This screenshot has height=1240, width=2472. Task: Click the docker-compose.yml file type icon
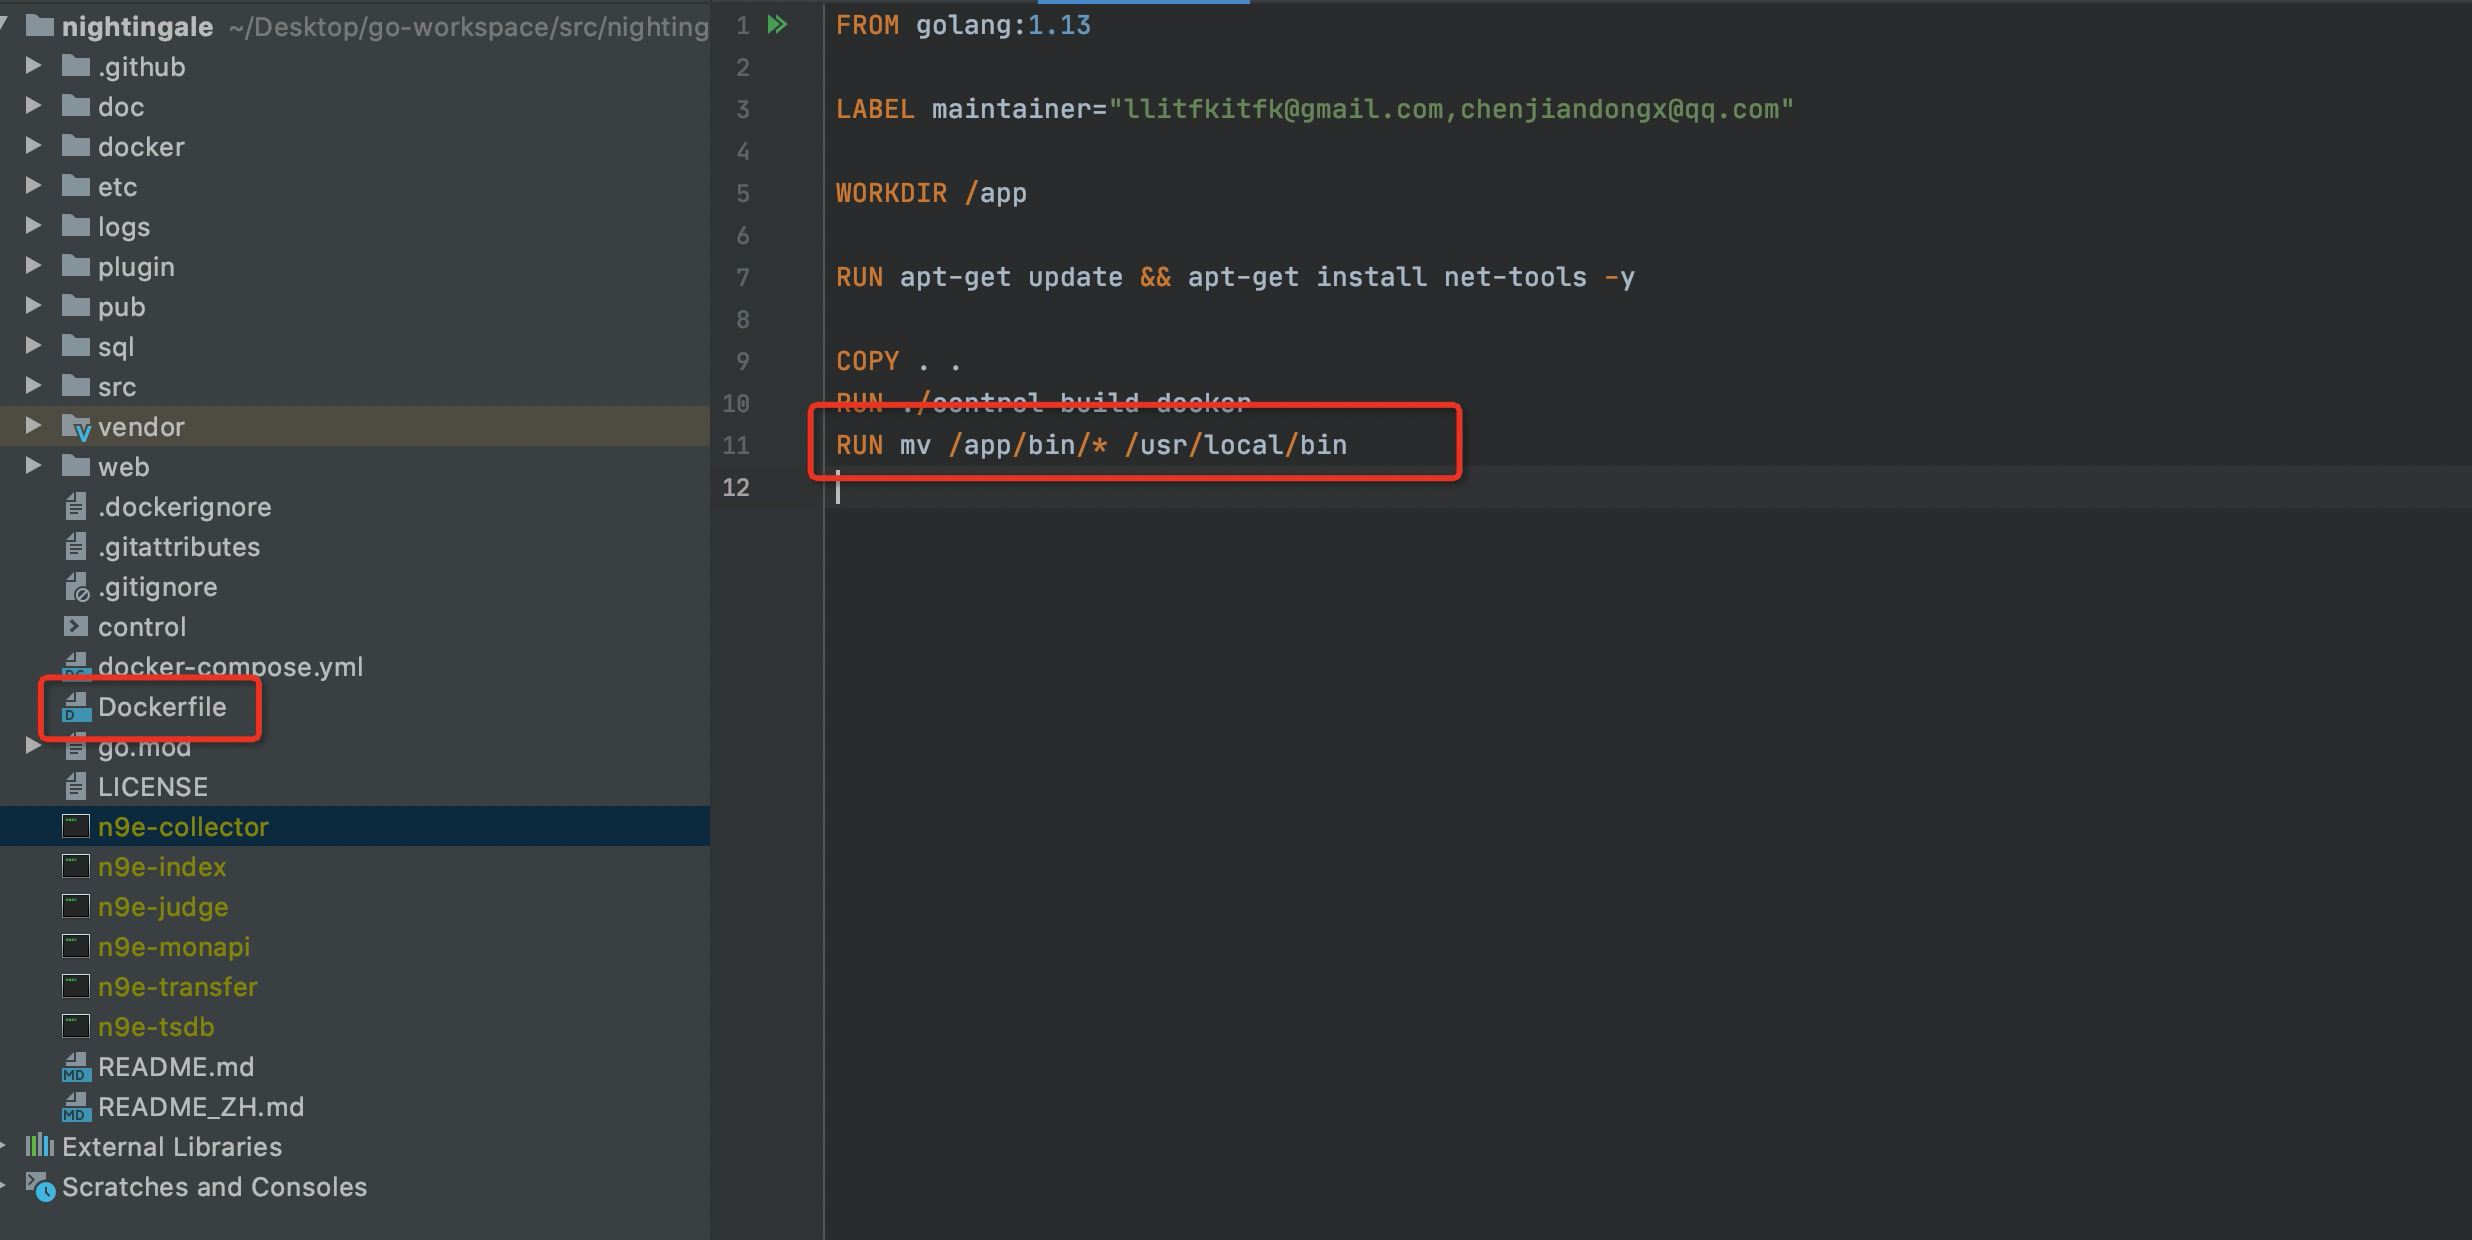click(x=74, y=666)
